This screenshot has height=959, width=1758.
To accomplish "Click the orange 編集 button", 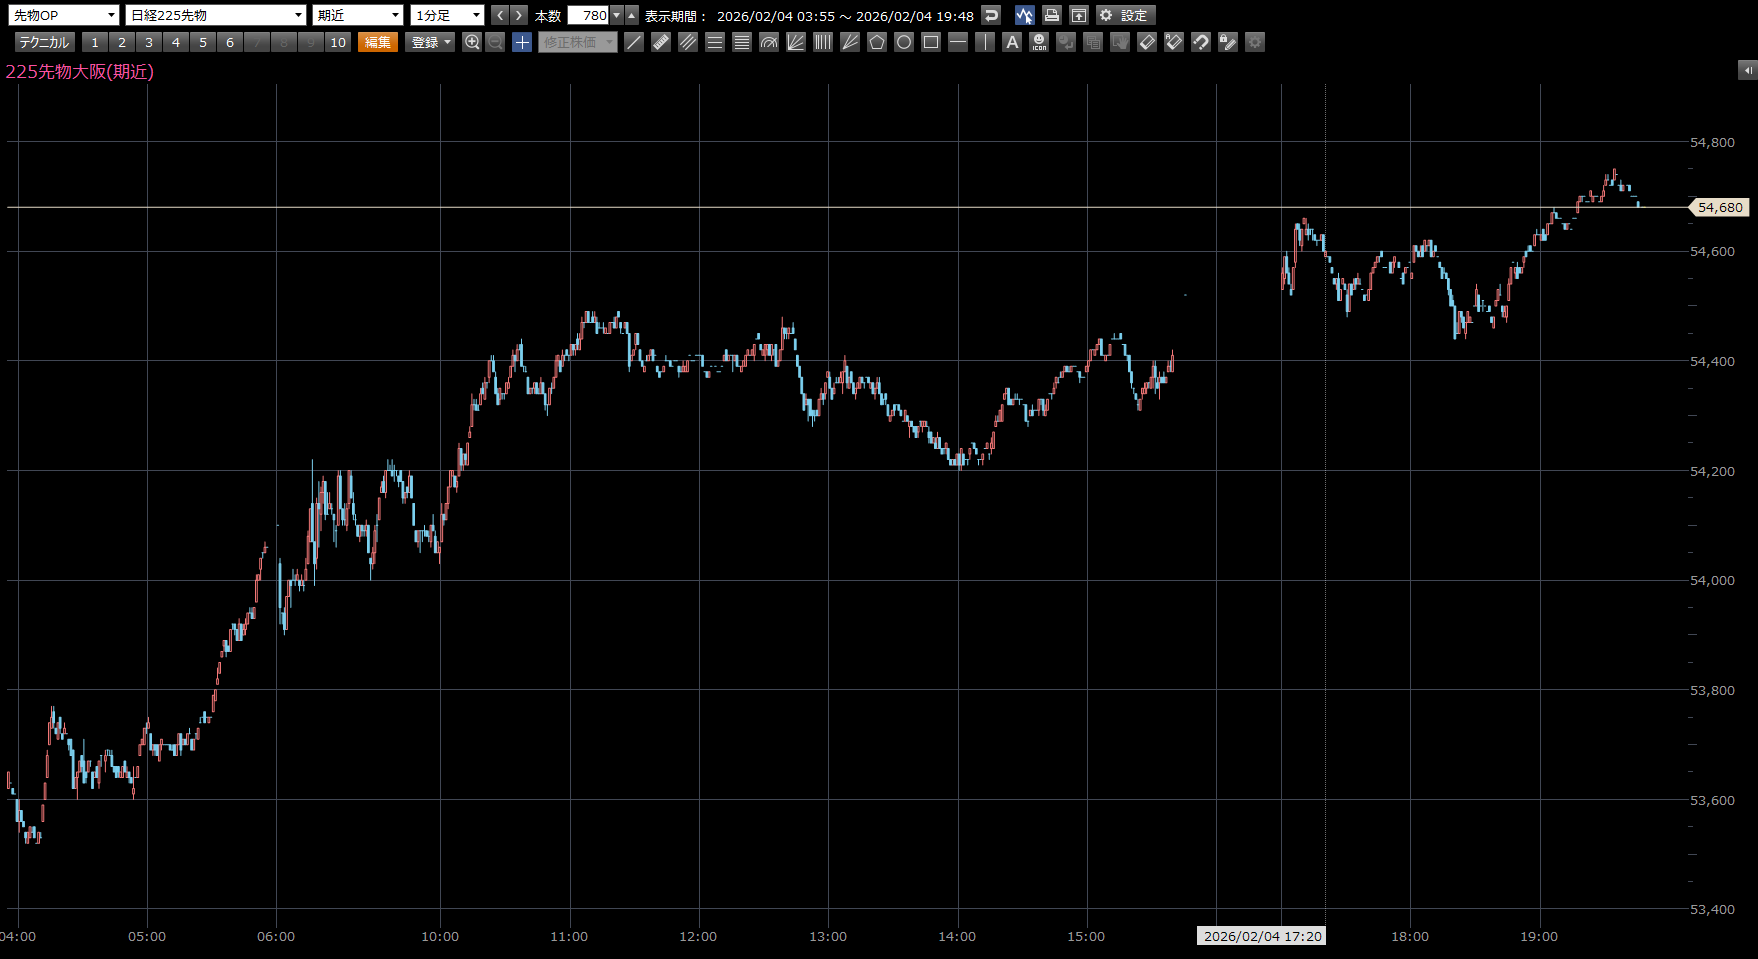I will click(x=378, y=42).
